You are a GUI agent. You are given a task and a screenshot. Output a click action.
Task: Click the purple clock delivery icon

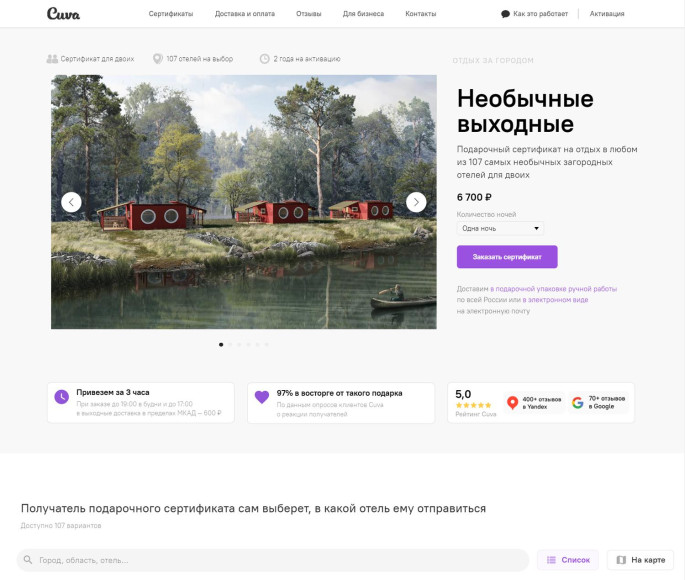click(x=62, y=397)
